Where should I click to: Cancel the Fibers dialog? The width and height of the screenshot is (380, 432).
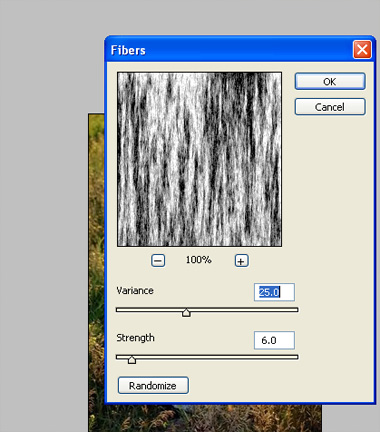(330, 107)
